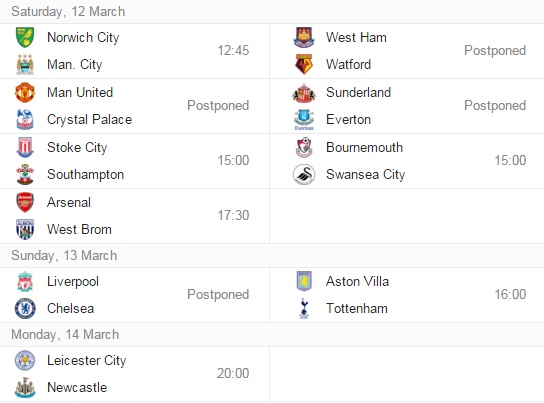Click the Tottenham cockerel crest
This screenshot has width=544, height=403.
click(x=304, y=308)
